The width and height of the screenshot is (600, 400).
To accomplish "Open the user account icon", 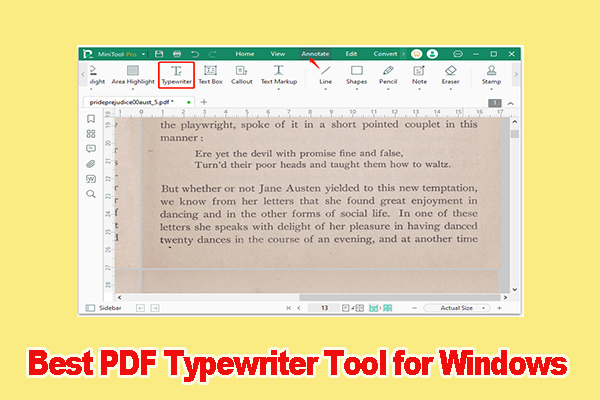I will point(432,54).
